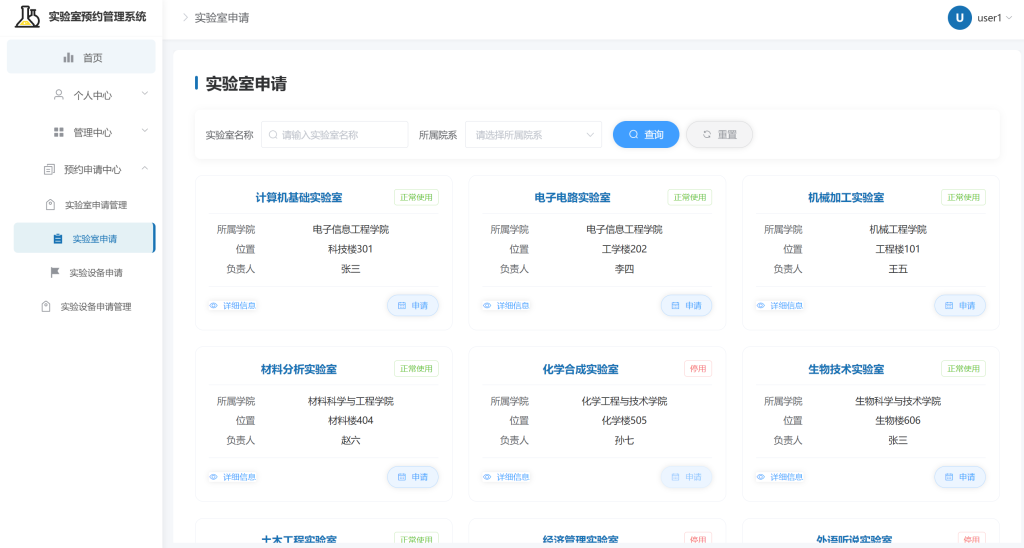Click the flag icon beside 实验设备申请
1024x548 pixels.
coord(55,272)
